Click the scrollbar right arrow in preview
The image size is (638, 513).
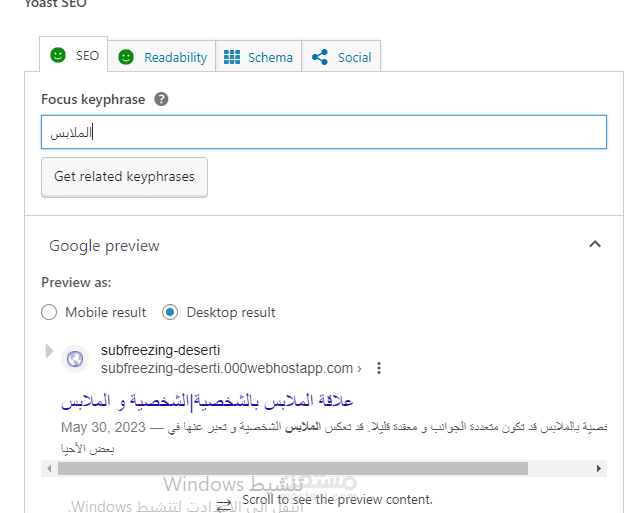pos(600,468)
